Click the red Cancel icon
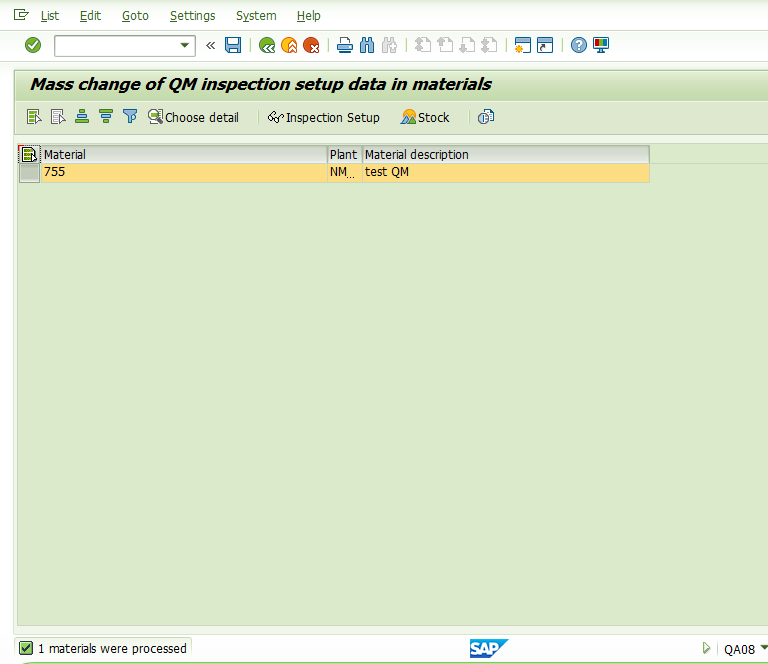 click(311, 45)
